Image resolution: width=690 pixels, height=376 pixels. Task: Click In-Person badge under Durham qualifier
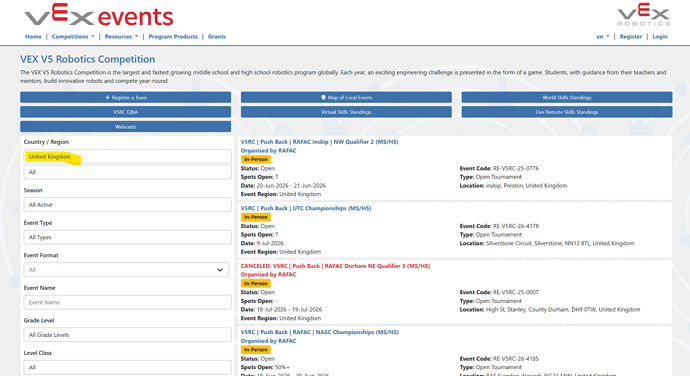(256, 284)
